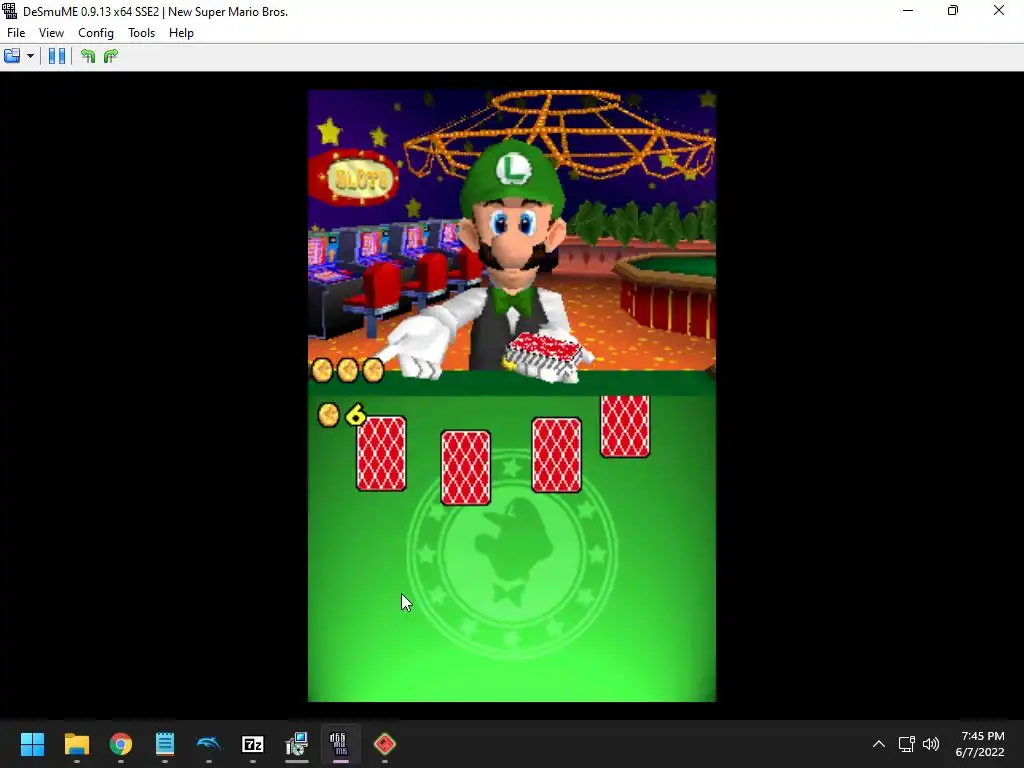Open the Windows Start menu
Viewport: 1024px width, 768px height.
(x=32, y=744)
